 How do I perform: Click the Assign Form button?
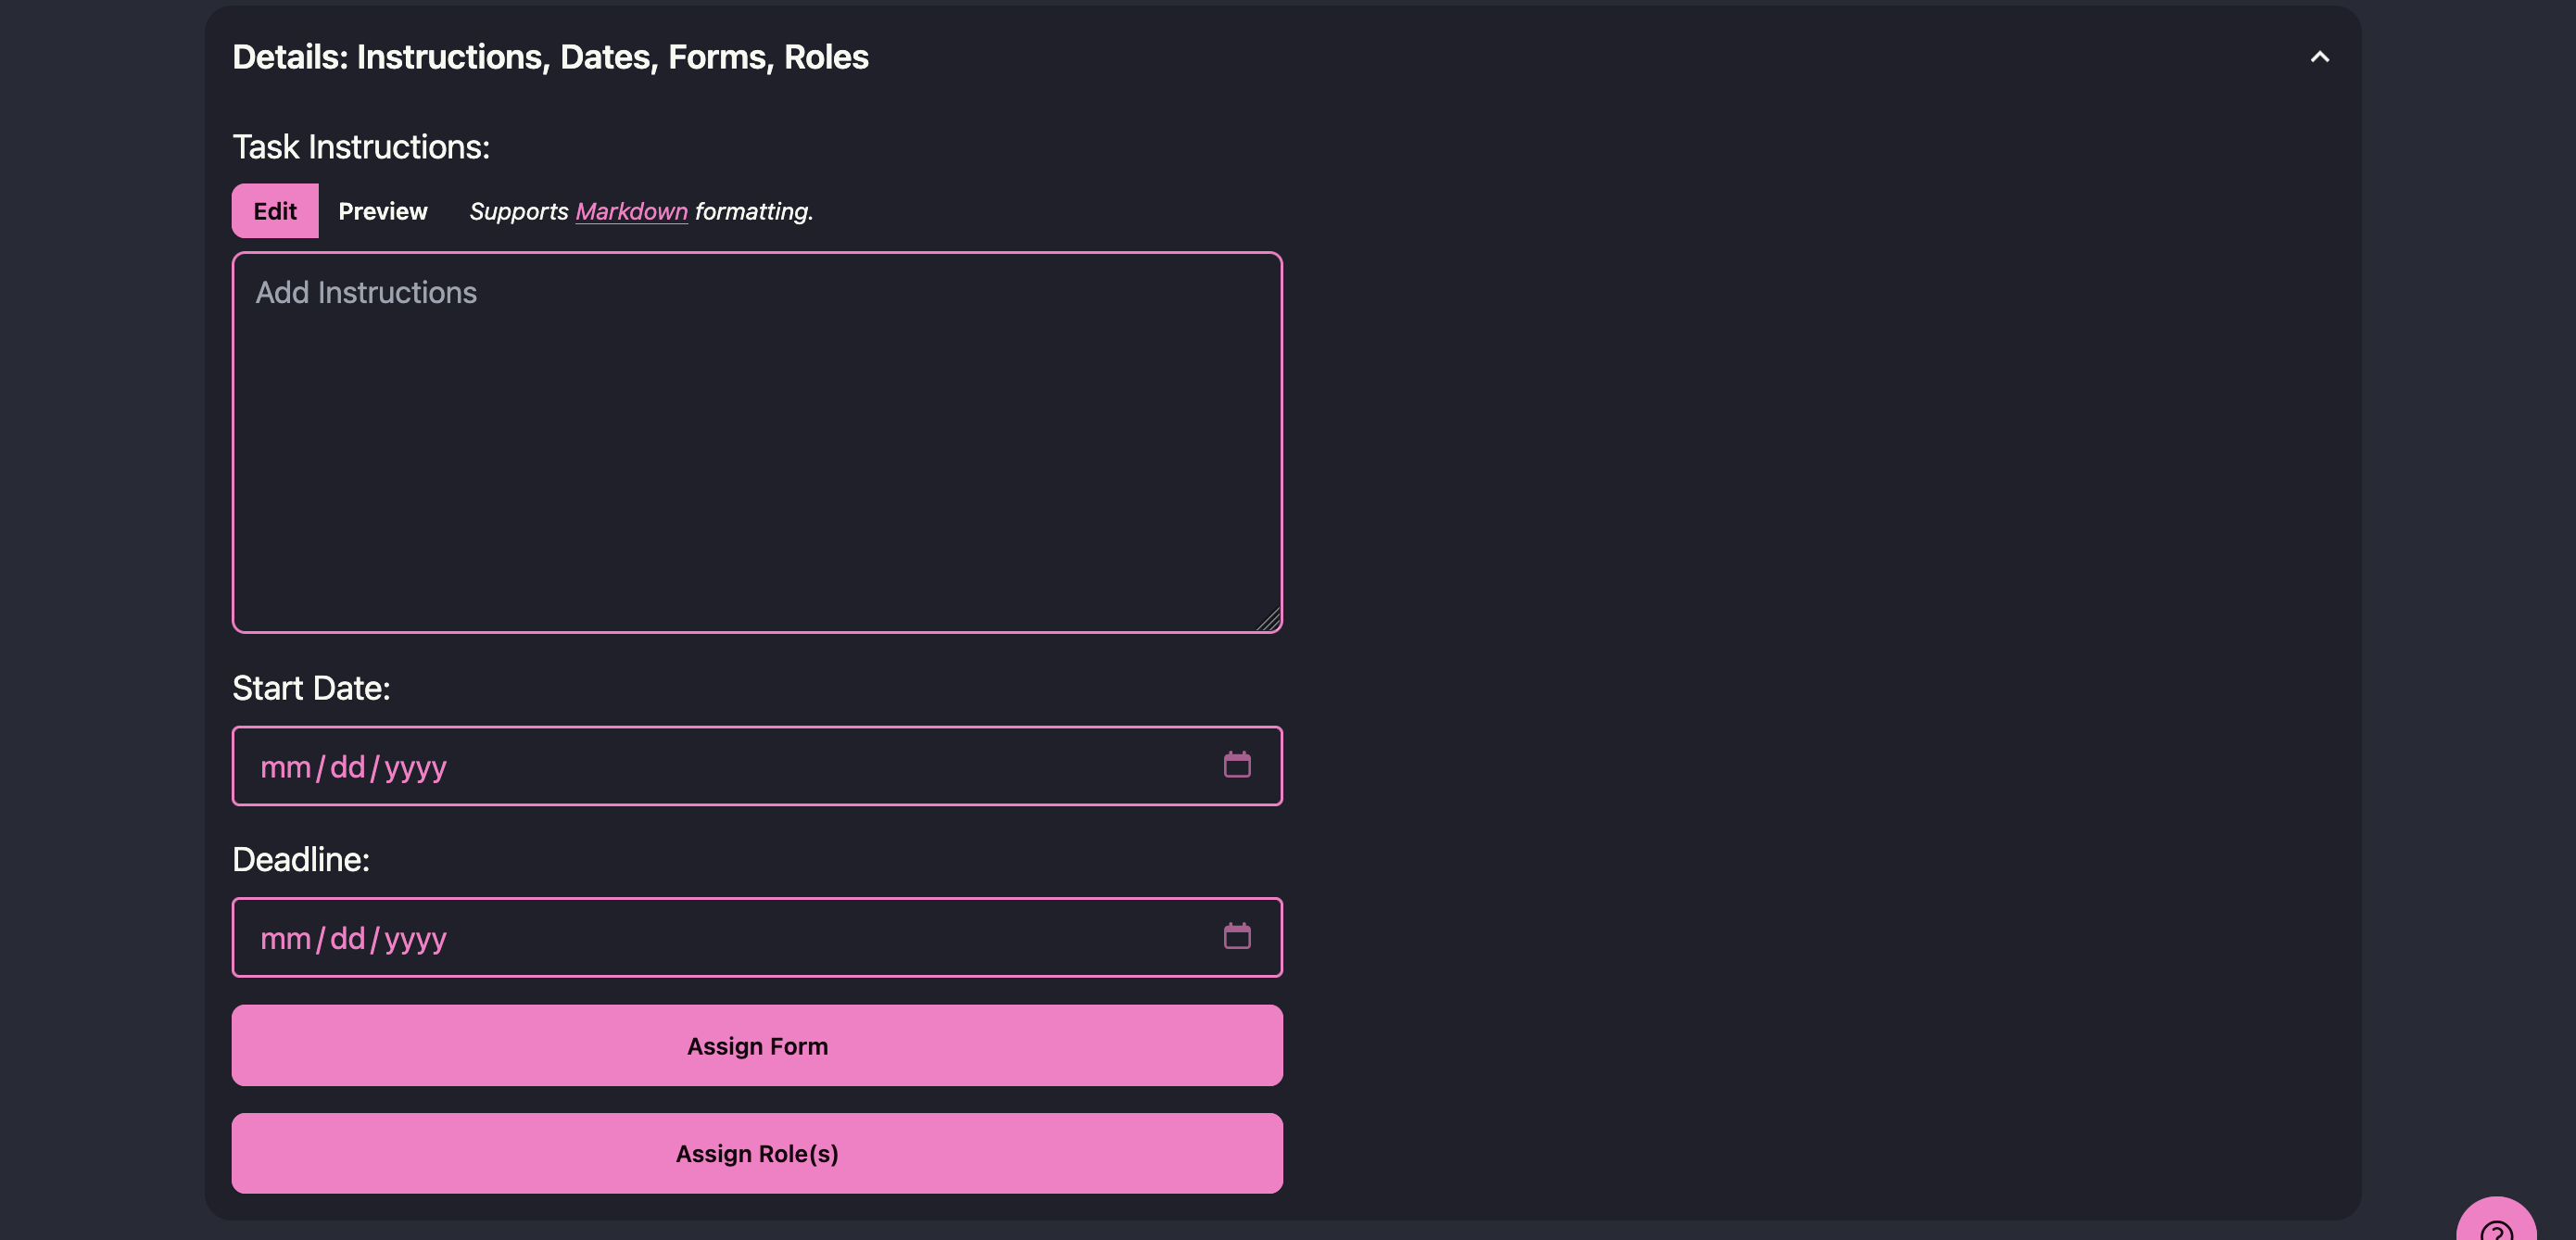[757, 1045]
